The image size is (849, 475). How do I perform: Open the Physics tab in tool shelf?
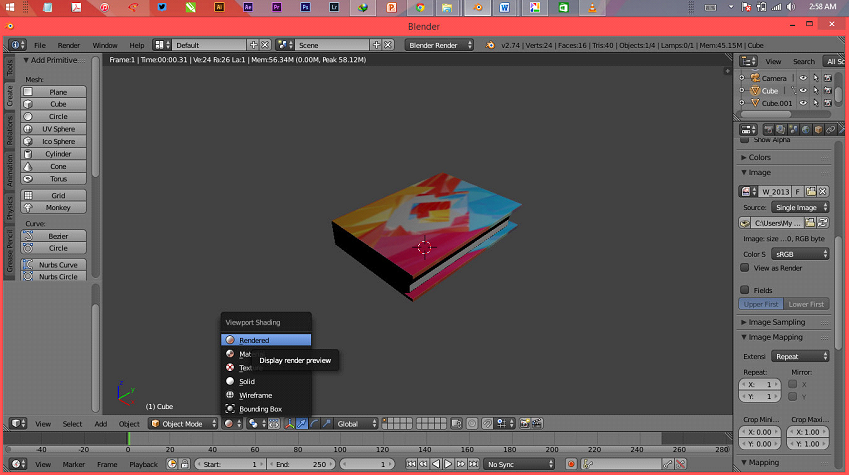click(9, 209)
